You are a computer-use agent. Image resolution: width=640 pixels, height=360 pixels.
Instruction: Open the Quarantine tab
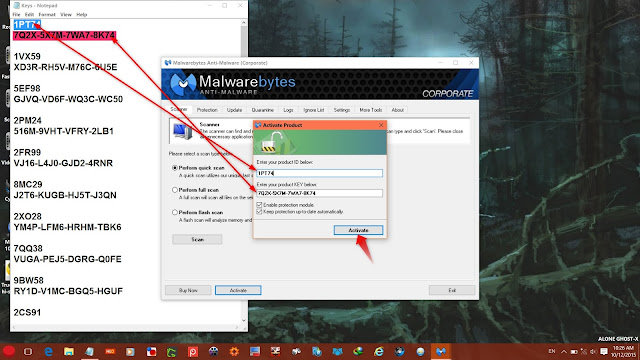coord(262,110)
